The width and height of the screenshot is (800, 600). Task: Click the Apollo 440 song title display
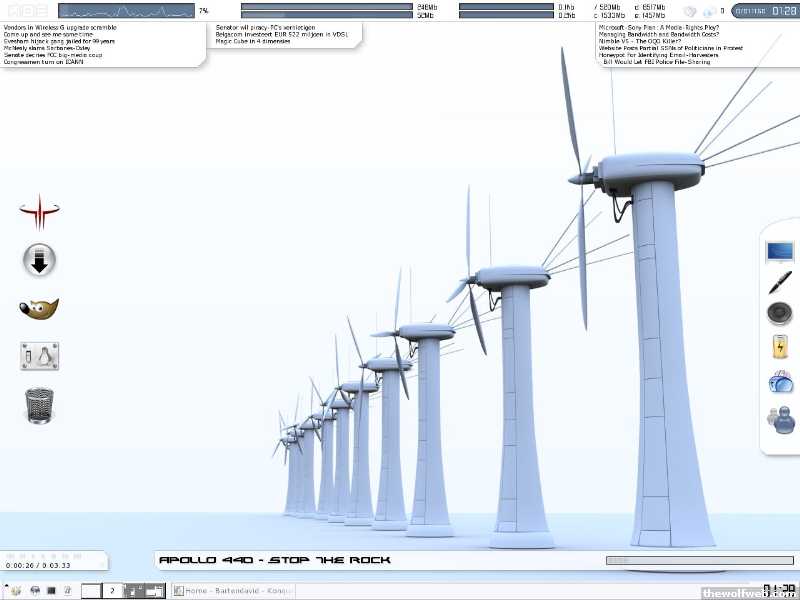pyautogui.click(x=275, y=560)
